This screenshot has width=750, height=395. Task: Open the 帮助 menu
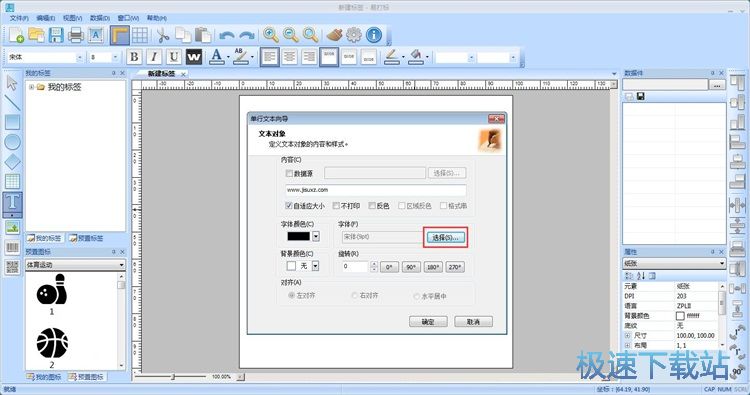point(156,18)
